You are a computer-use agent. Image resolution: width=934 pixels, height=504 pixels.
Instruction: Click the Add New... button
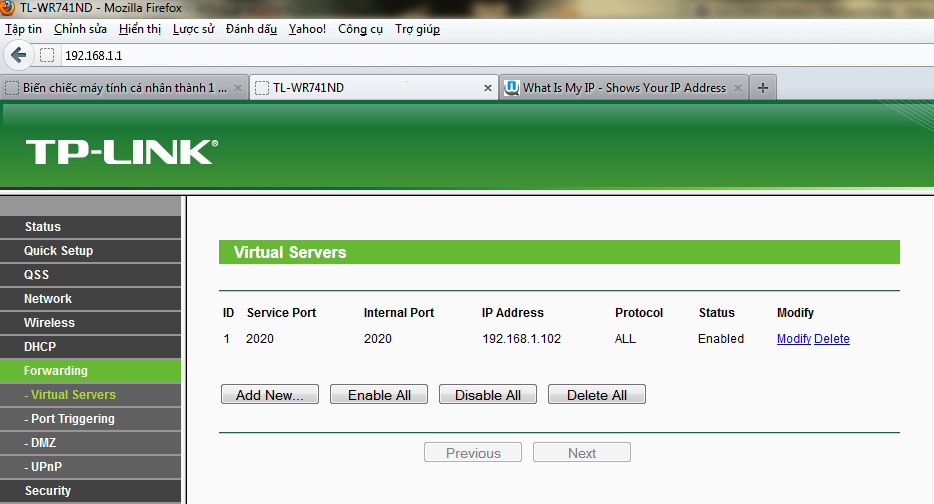(x=270, y=394)
